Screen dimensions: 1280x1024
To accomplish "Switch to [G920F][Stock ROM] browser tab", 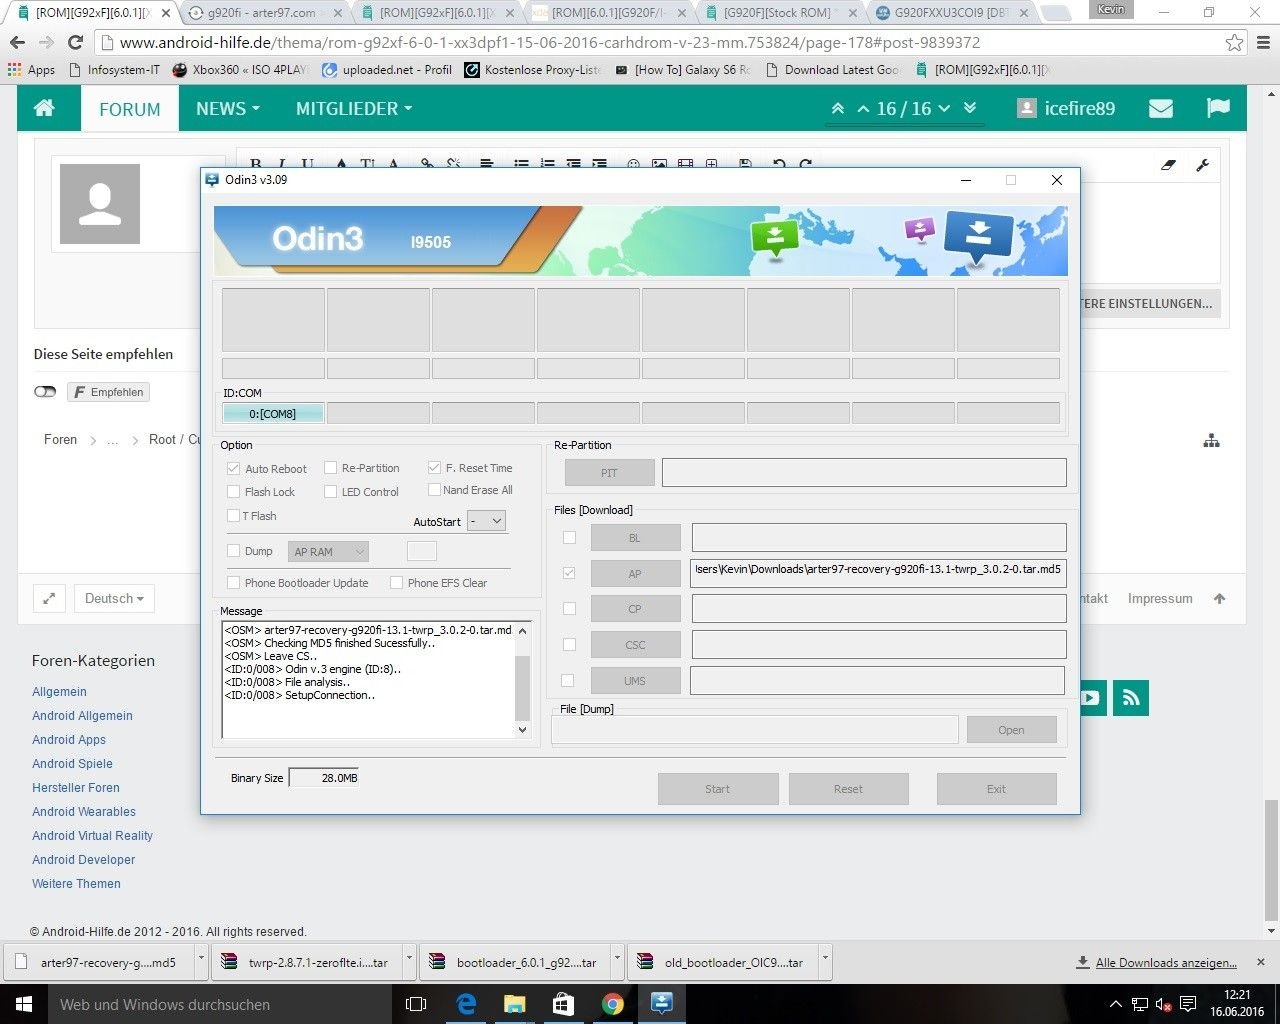I will point(780,13).
